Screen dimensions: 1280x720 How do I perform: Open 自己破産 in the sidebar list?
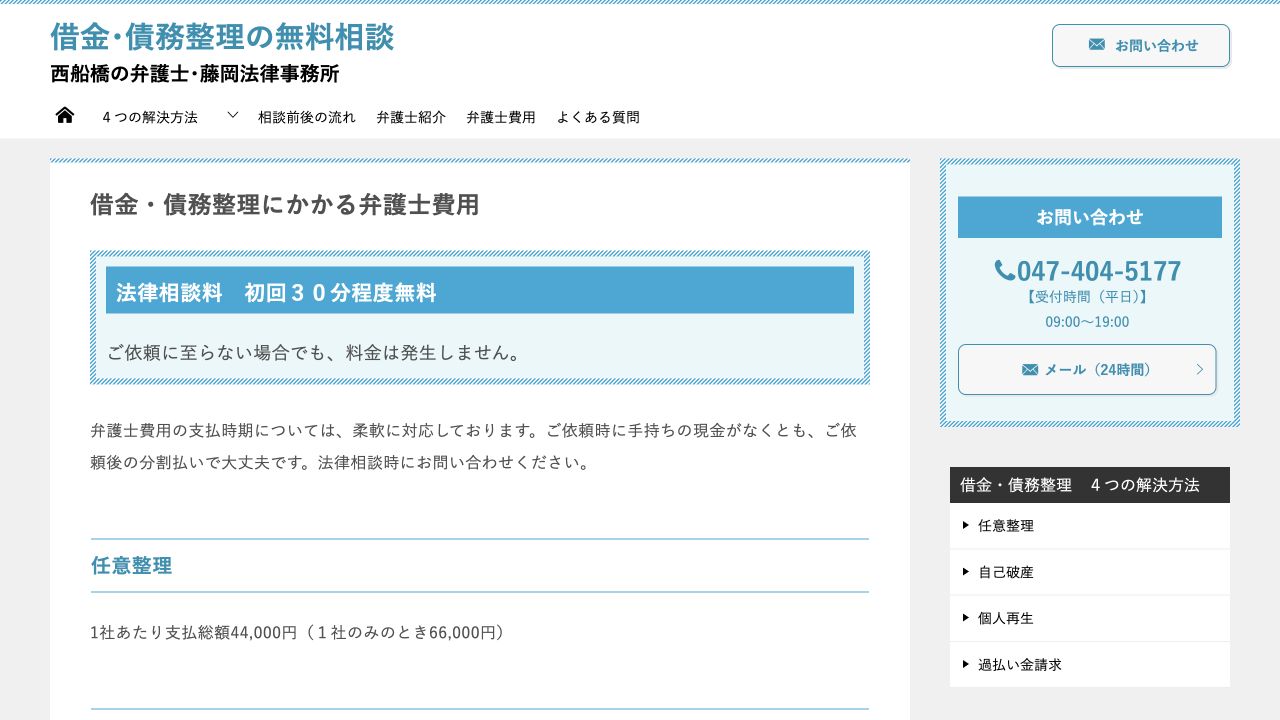pos(1090,572)
